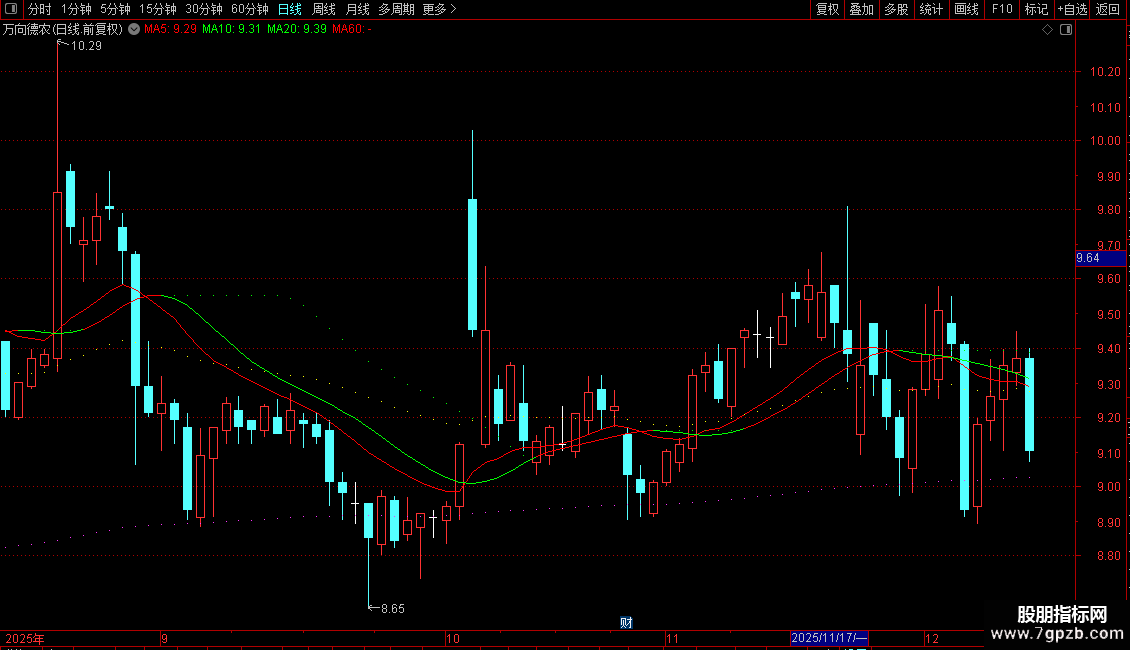The image size is (1130, 650).
Task: Open F10 company information
Action: (1002, 9)
